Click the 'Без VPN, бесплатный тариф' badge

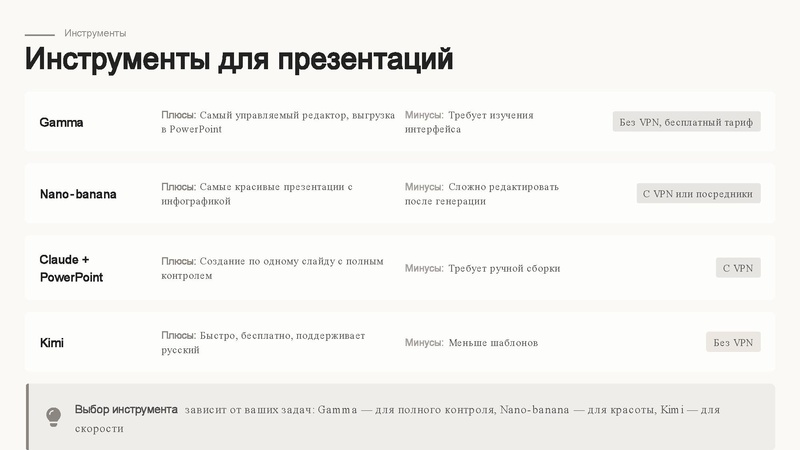pyautogui.click(x=686, y=122)
